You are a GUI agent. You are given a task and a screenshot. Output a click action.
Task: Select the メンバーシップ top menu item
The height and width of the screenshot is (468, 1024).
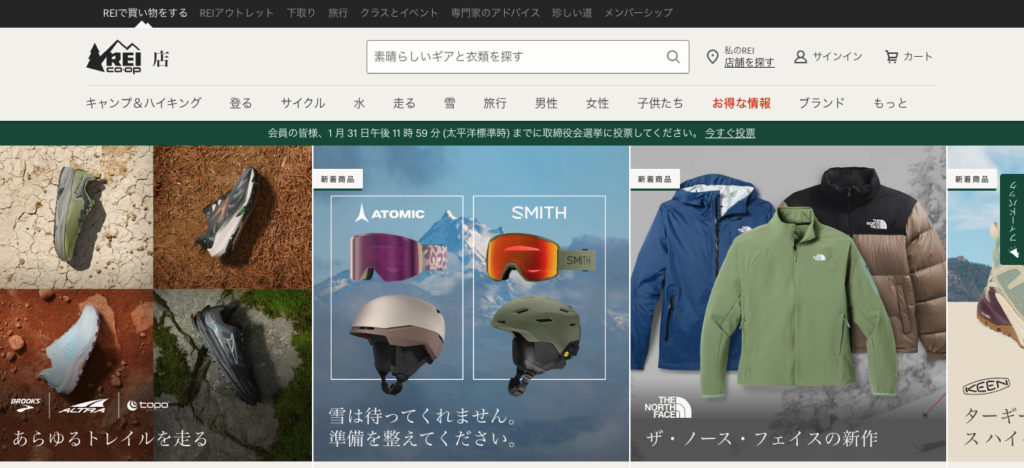coord(641,13)
